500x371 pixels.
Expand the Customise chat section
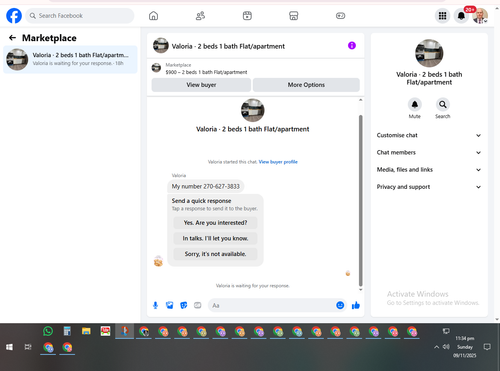pyautogui.click(x=429, y=135)
